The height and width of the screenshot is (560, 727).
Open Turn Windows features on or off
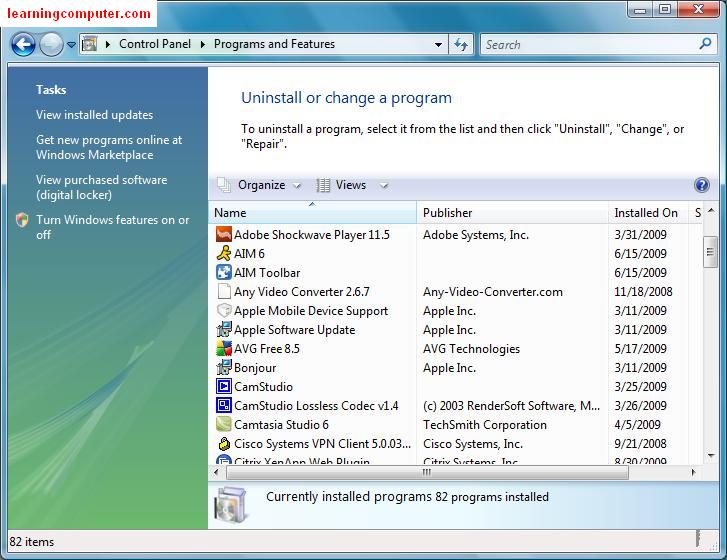point(113,227)
